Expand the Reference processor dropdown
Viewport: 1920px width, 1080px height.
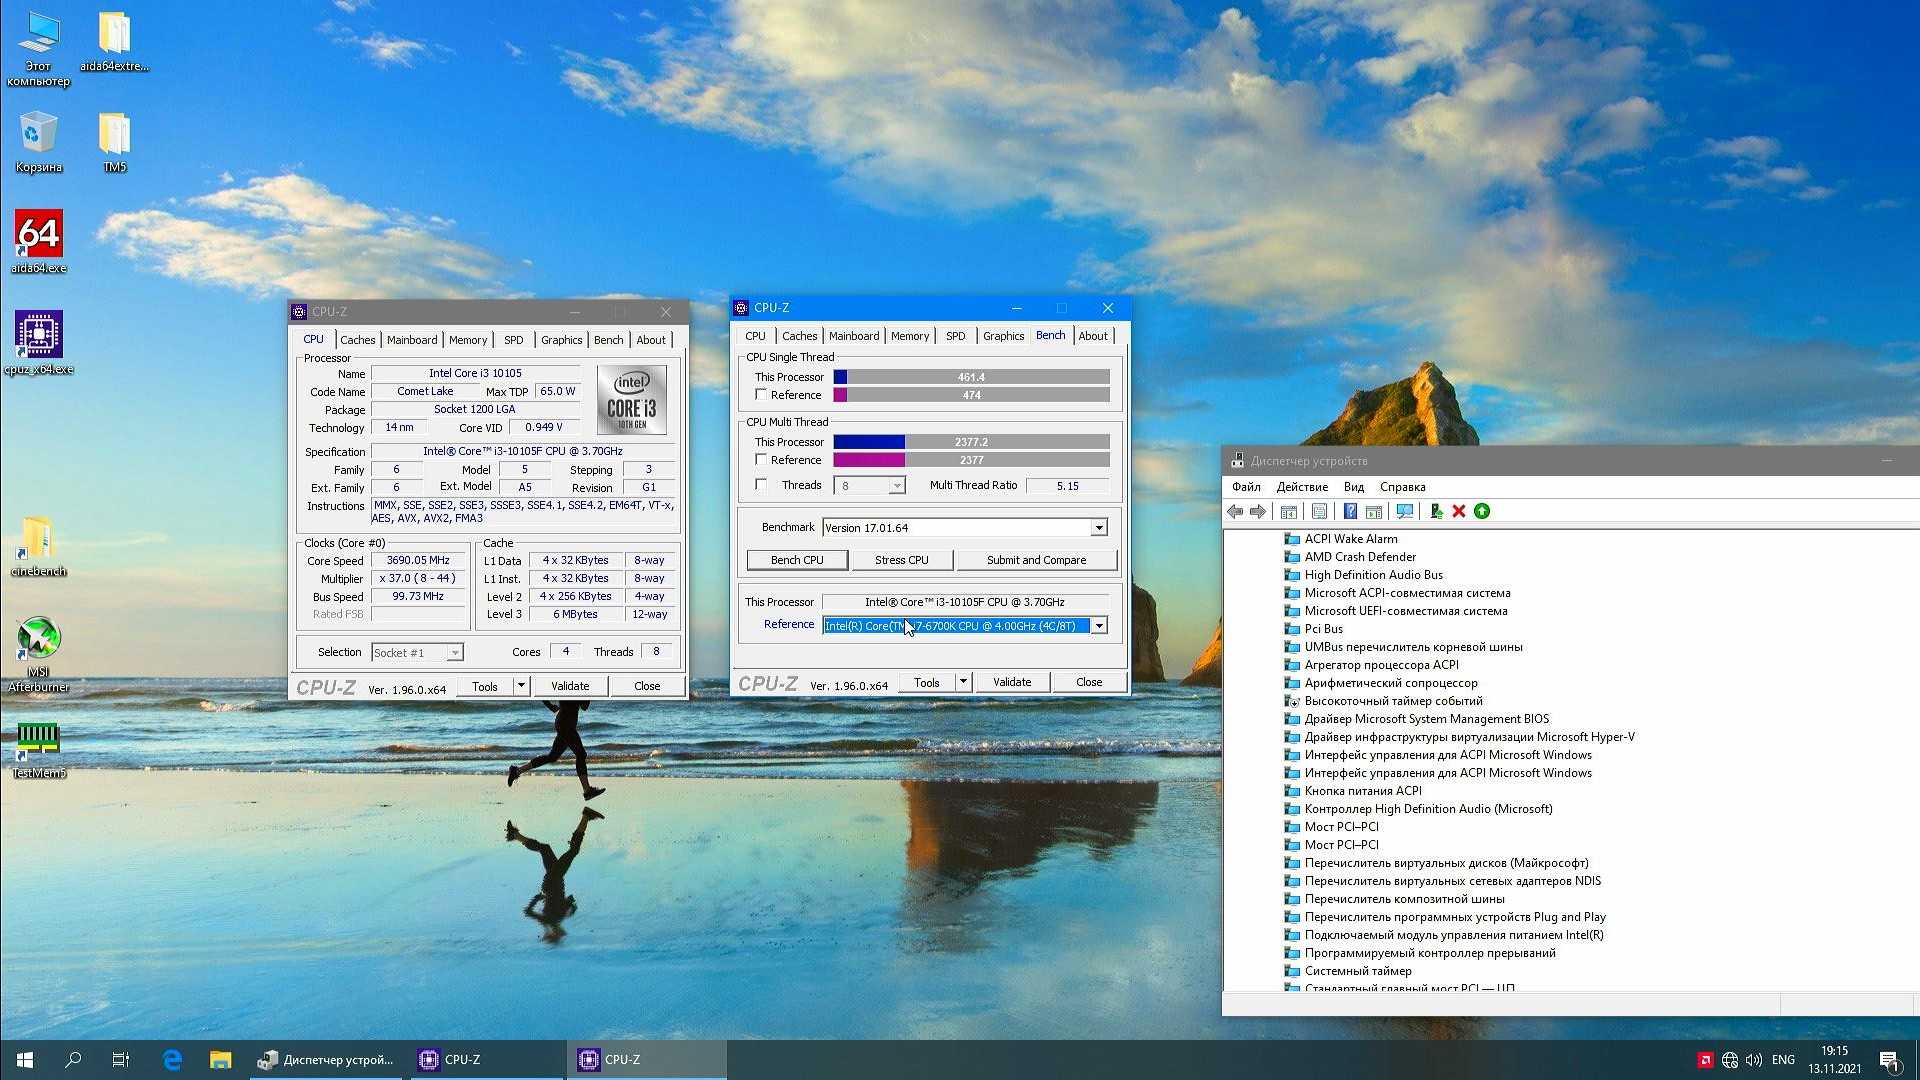1098,626
